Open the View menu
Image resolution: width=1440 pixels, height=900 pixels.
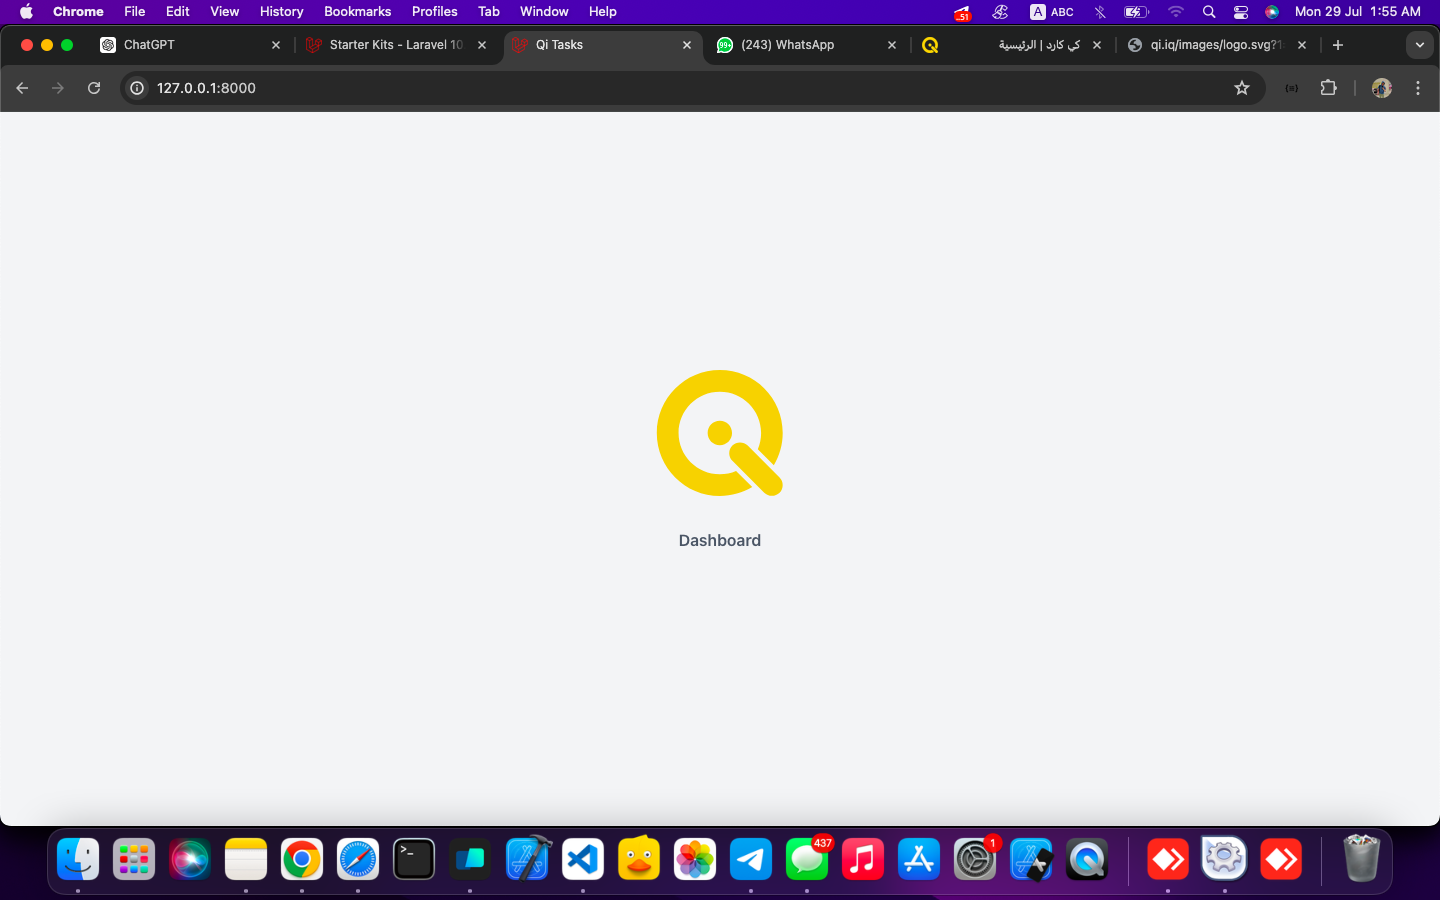pos(225,12)
